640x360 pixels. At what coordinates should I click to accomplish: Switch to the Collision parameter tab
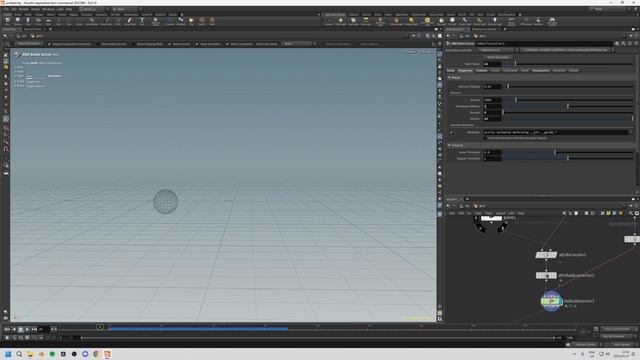[481, 71]
